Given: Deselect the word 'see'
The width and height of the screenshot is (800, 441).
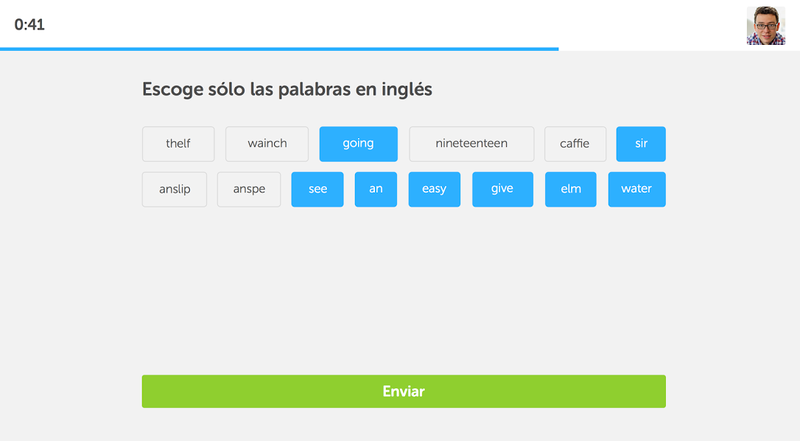Looking at the screenshot, I should (317, 189).
